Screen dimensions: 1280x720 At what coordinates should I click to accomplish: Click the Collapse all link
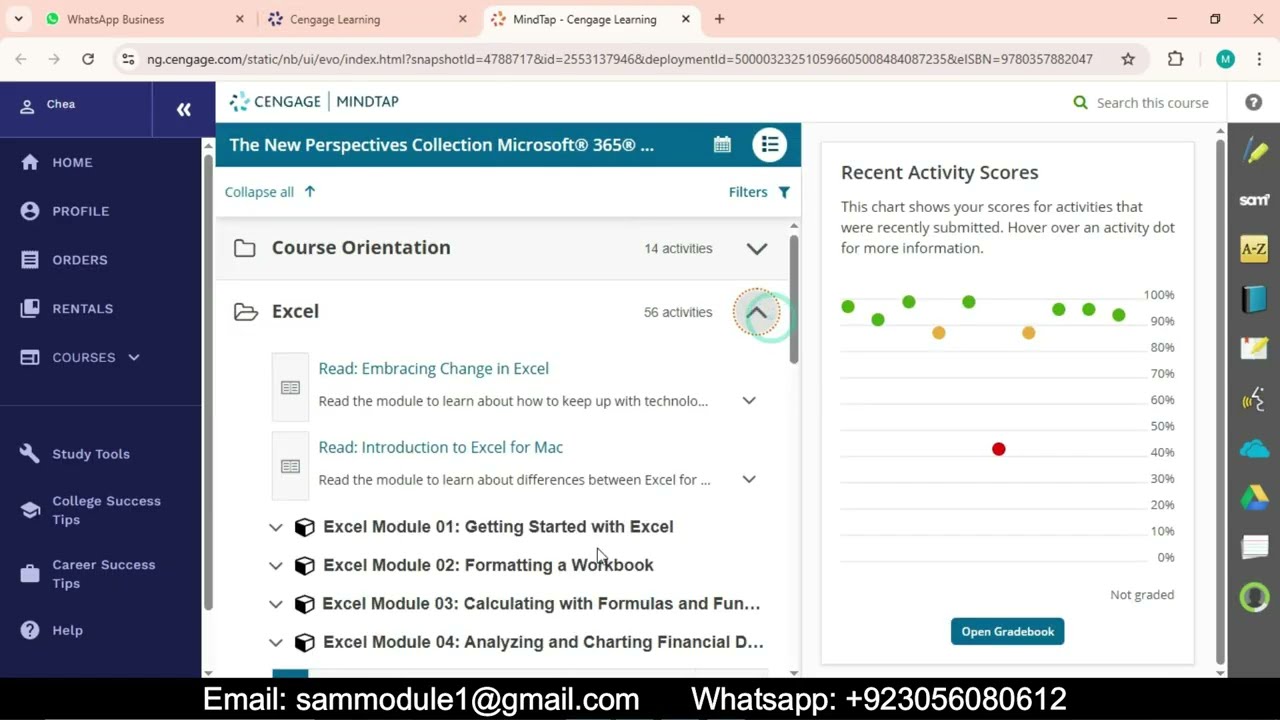point(270,192)
